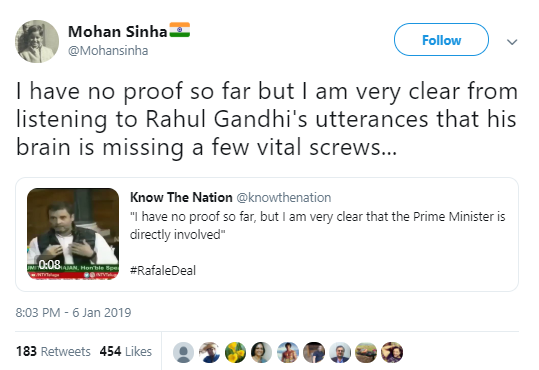Open the @Mohansinha handle link
The height and width of the screenshot is (370, 539).
tap(108, 51)
